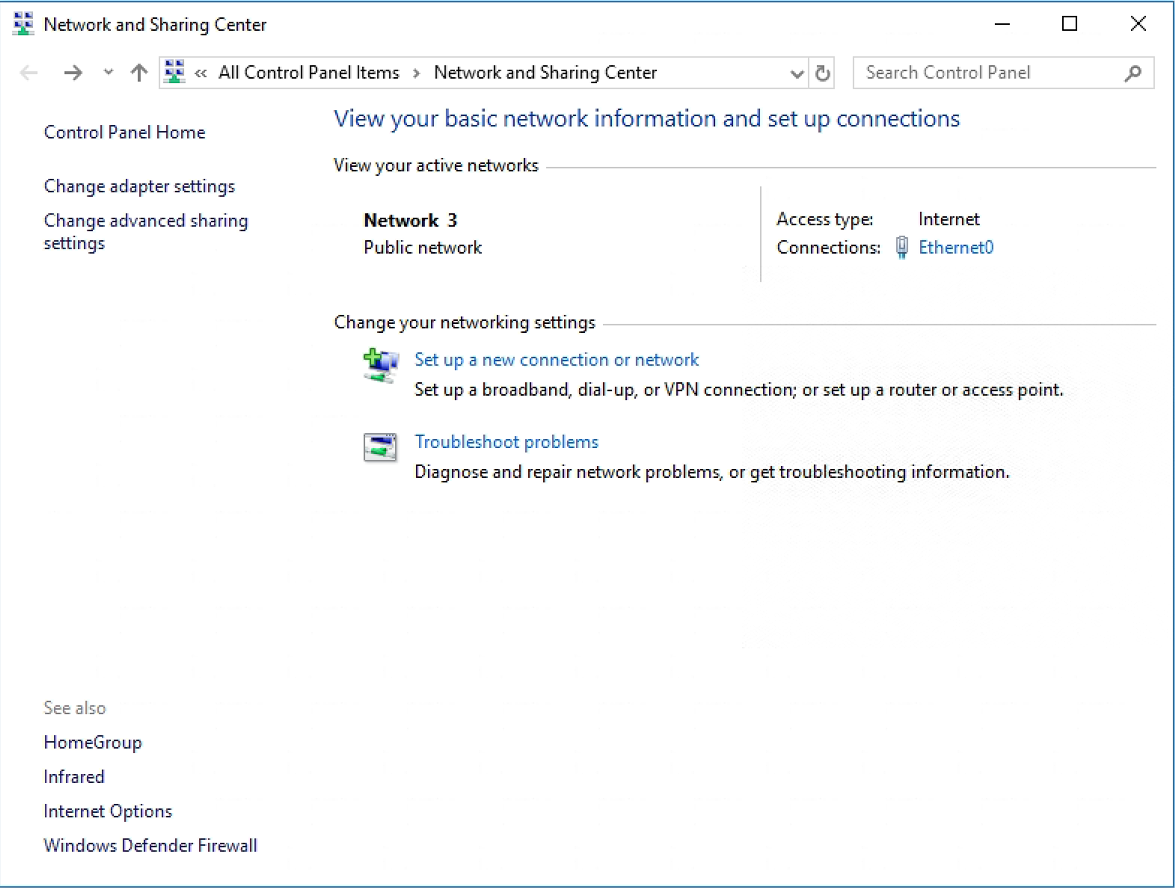Open Windows Defender Firewall link
Viewport: 1175px width, 888px height.
pyautogui.click(x=151, y=846)
